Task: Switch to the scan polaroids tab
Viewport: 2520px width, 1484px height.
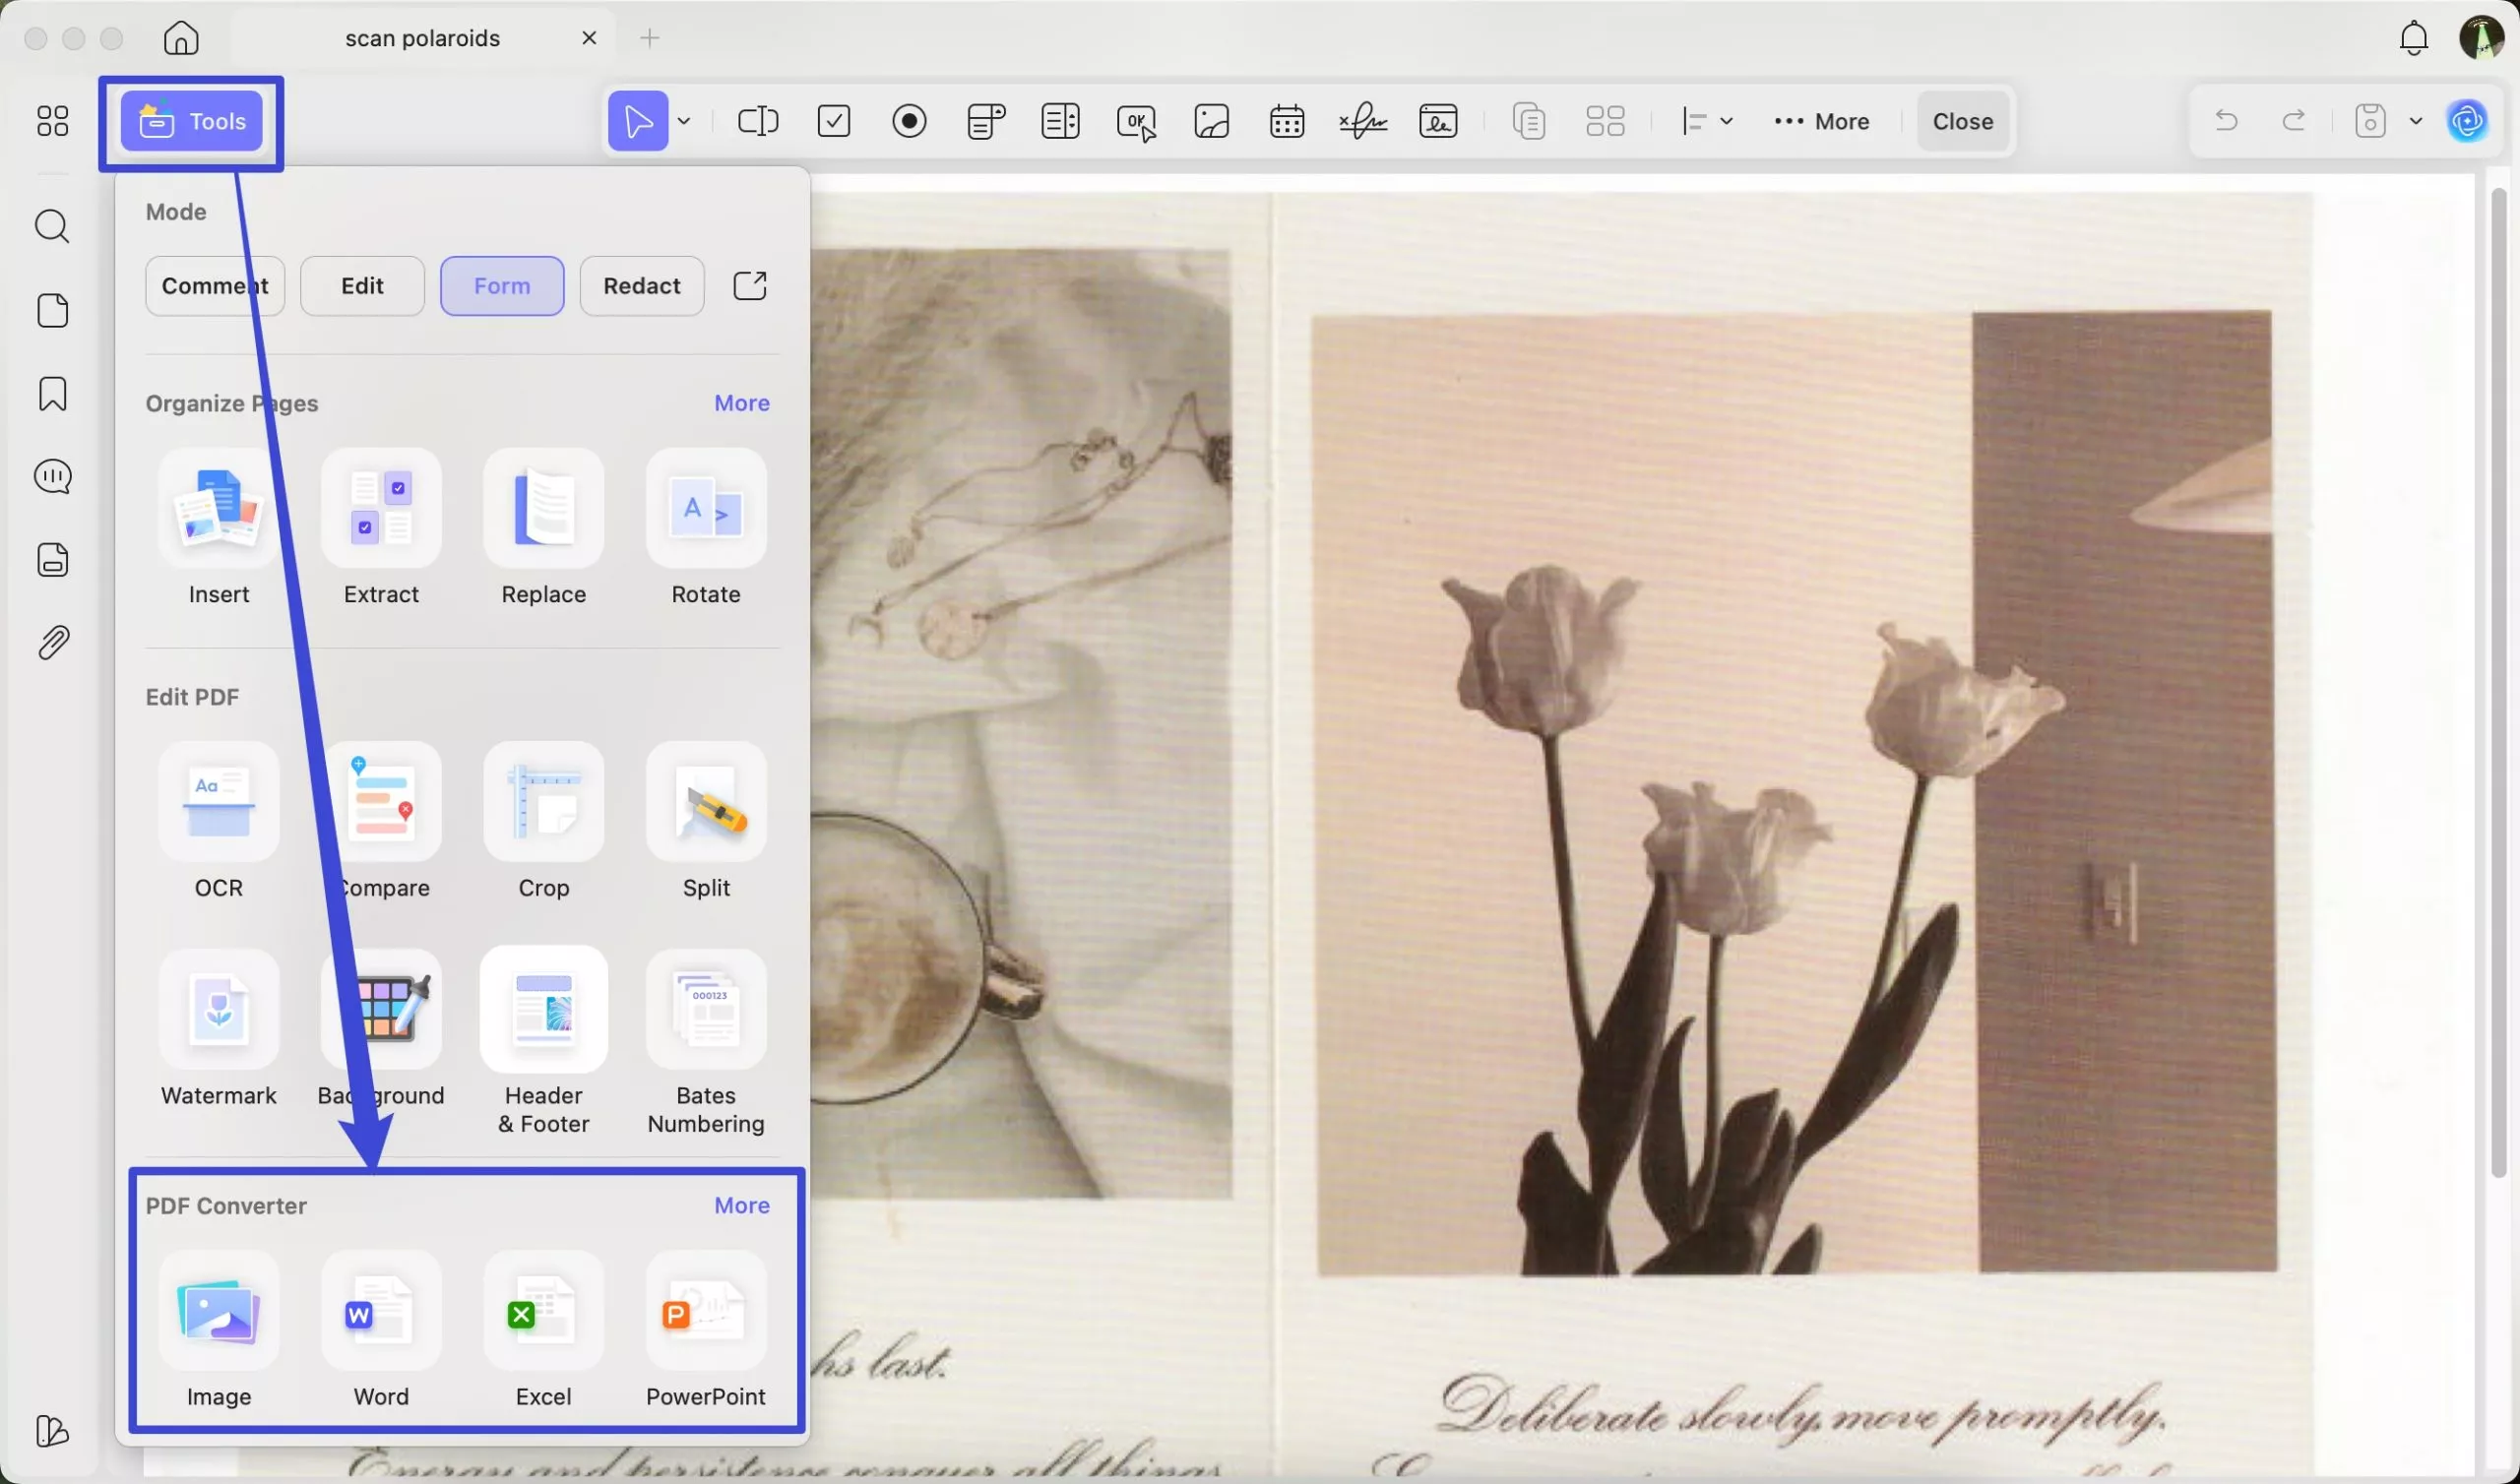Action: coord(422,38)
